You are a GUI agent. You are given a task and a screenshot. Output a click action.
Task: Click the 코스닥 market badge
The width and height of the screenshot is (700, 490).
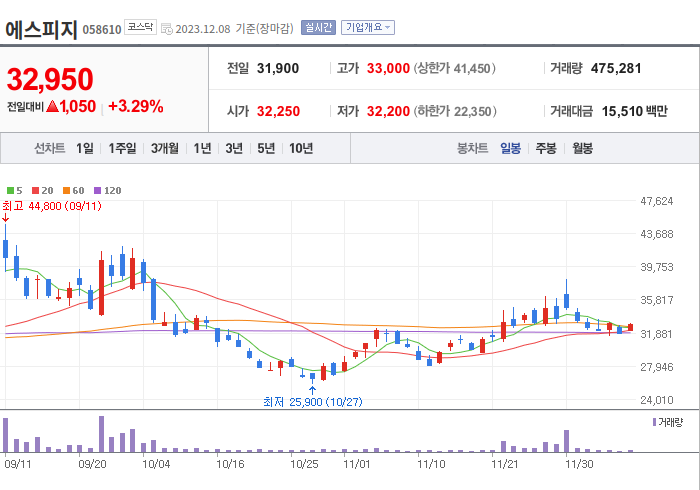140,27
